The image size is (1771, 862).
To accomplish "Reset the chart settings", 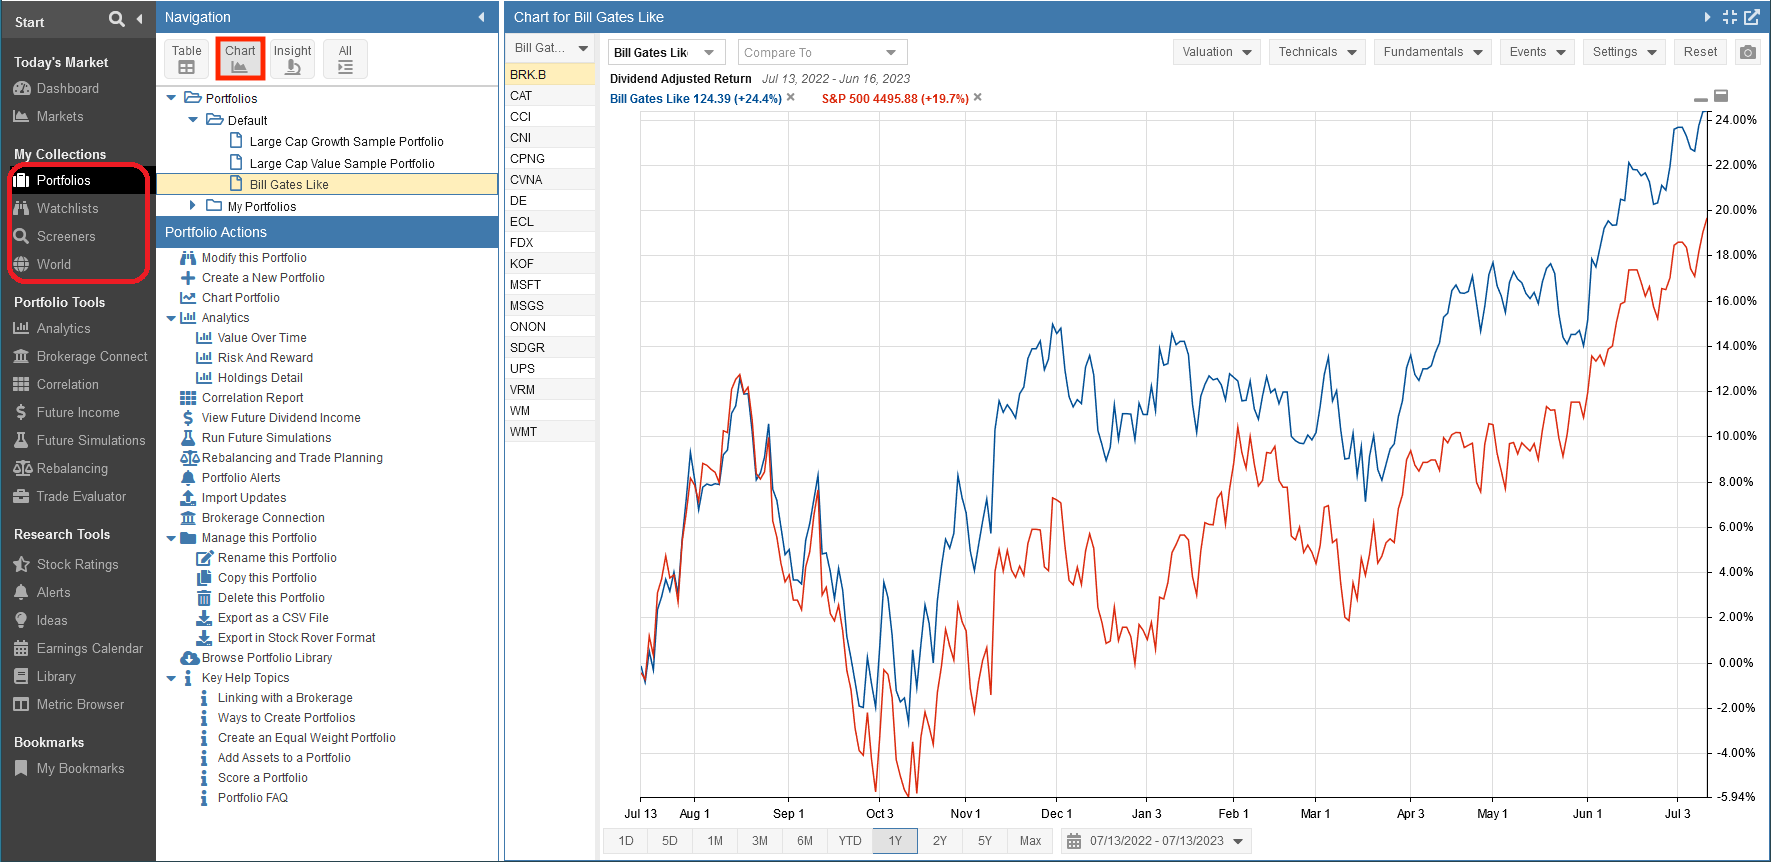I will [x=1700, y=52].
